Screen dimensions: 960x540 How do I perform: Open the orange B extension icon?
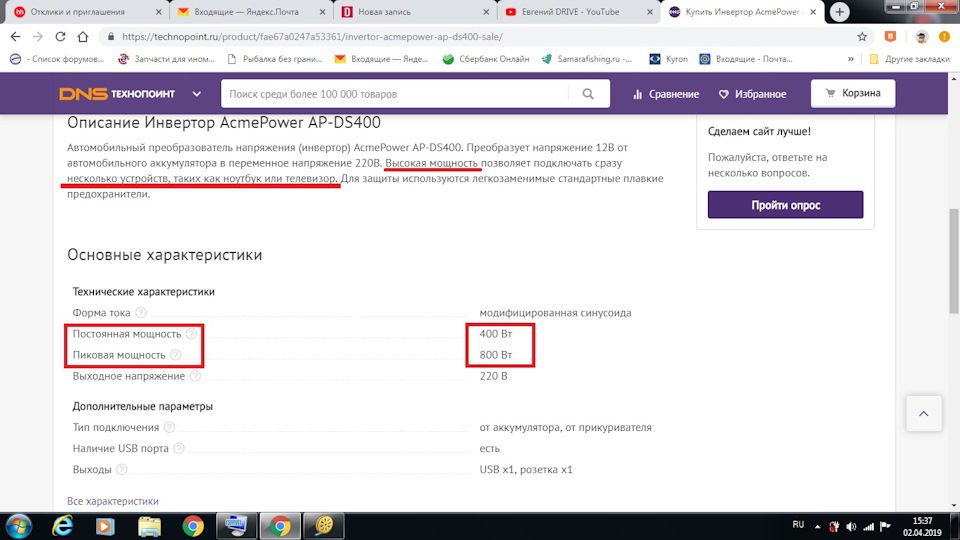[x=890, y=37]
